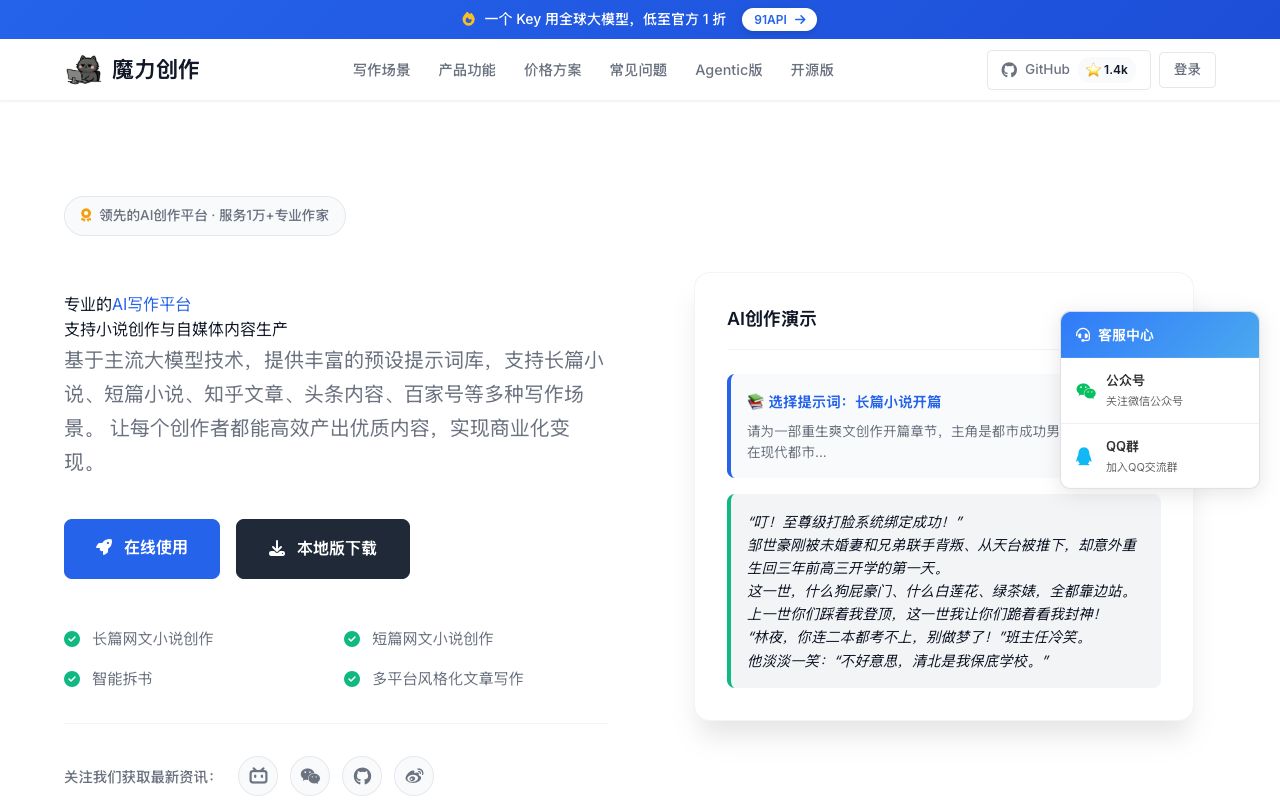This screenshot has width=1280, height=800.
Task: Click the green WeChat icon beside 公众号
Action: (1085, 391)
